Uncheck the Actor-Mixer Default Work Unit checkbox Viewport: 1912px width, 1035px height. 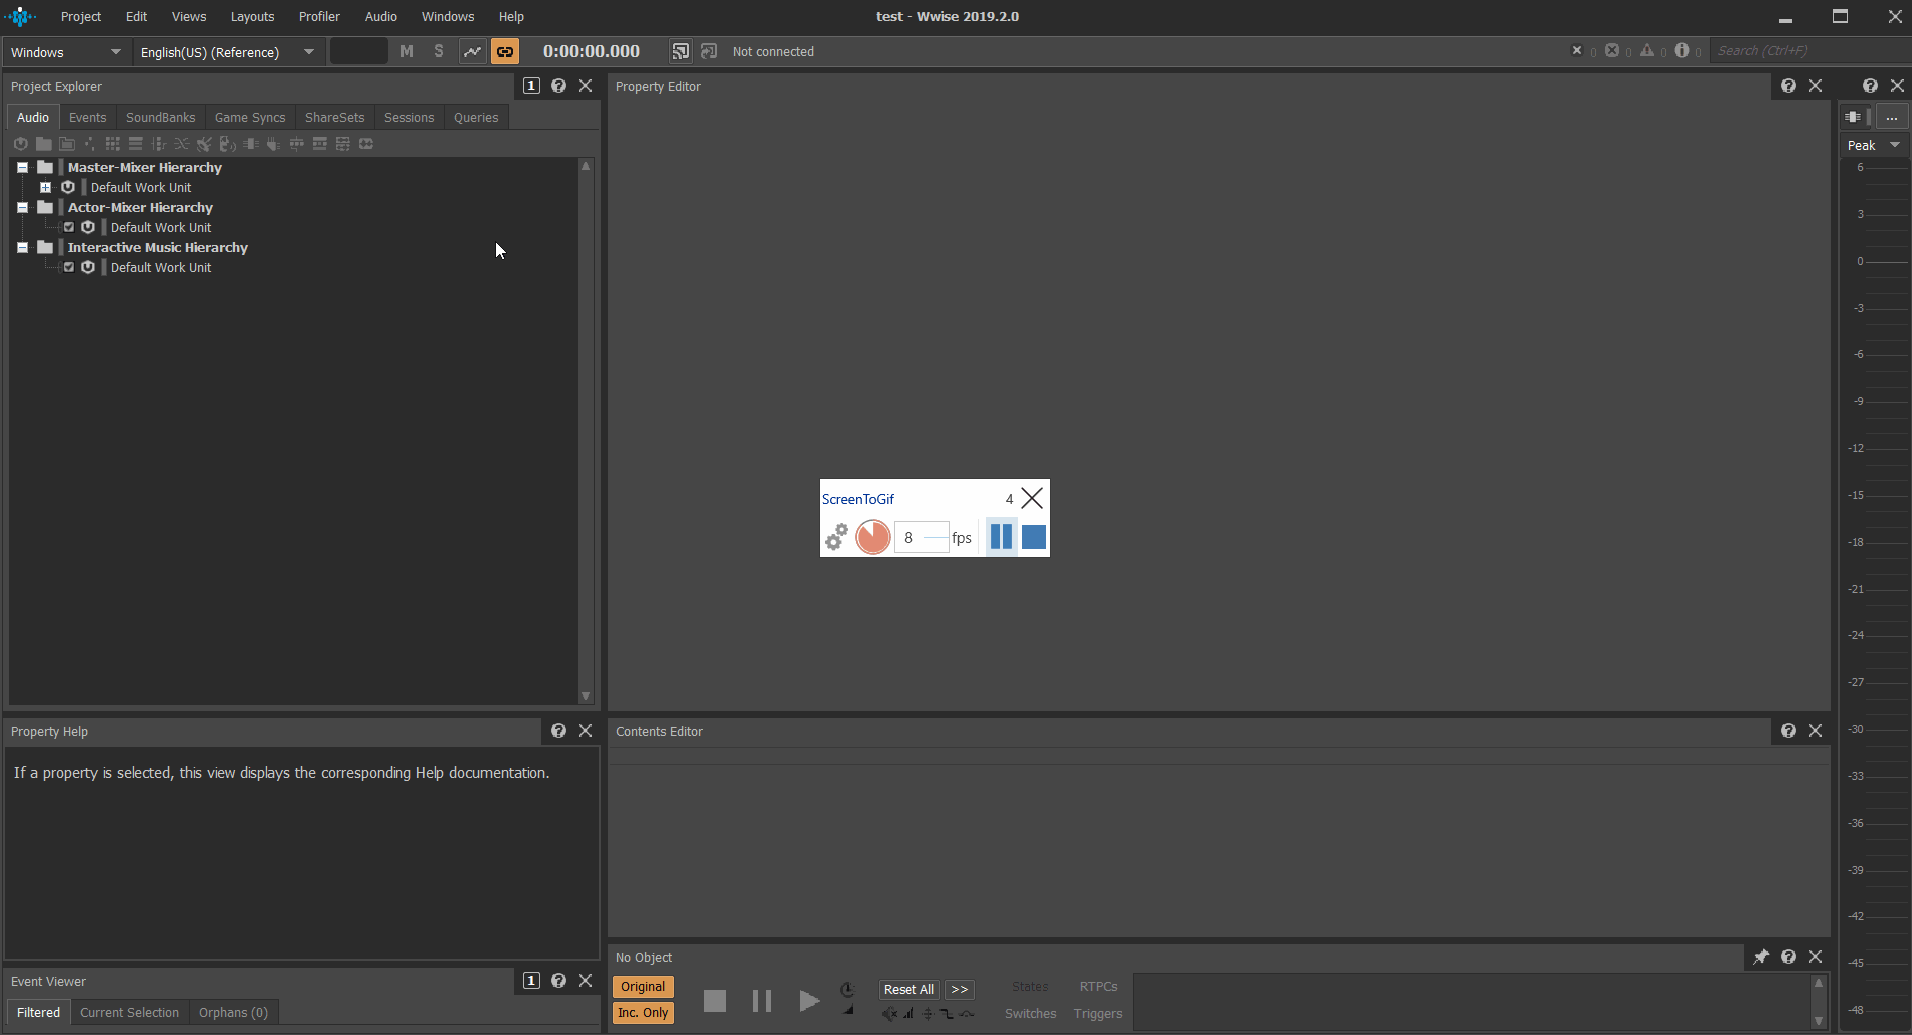click(69, 227)
